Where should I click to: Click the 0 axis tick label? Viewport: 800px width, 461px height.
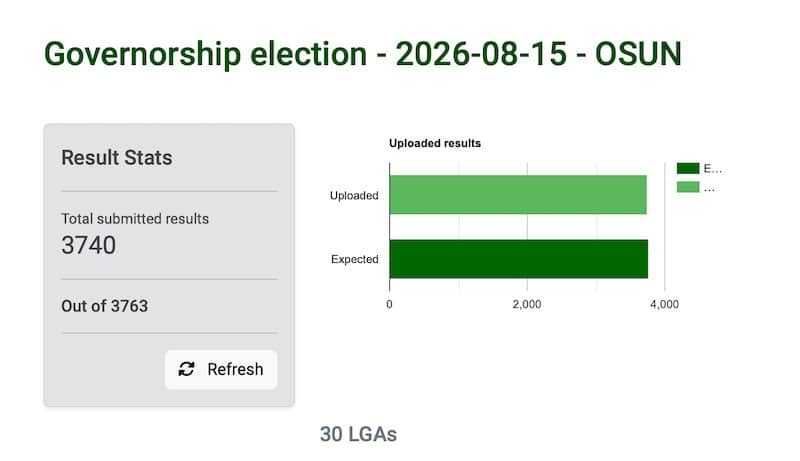389,304
